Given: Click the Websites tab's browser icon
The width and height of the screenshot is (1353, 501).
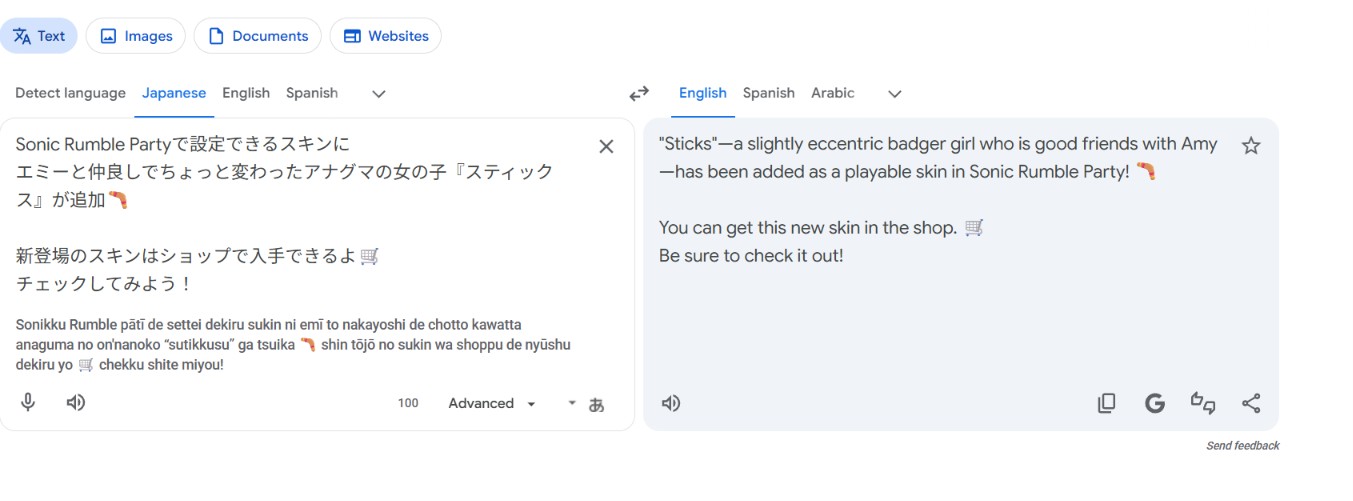Looking at the screenshot, I should point(352,36).
